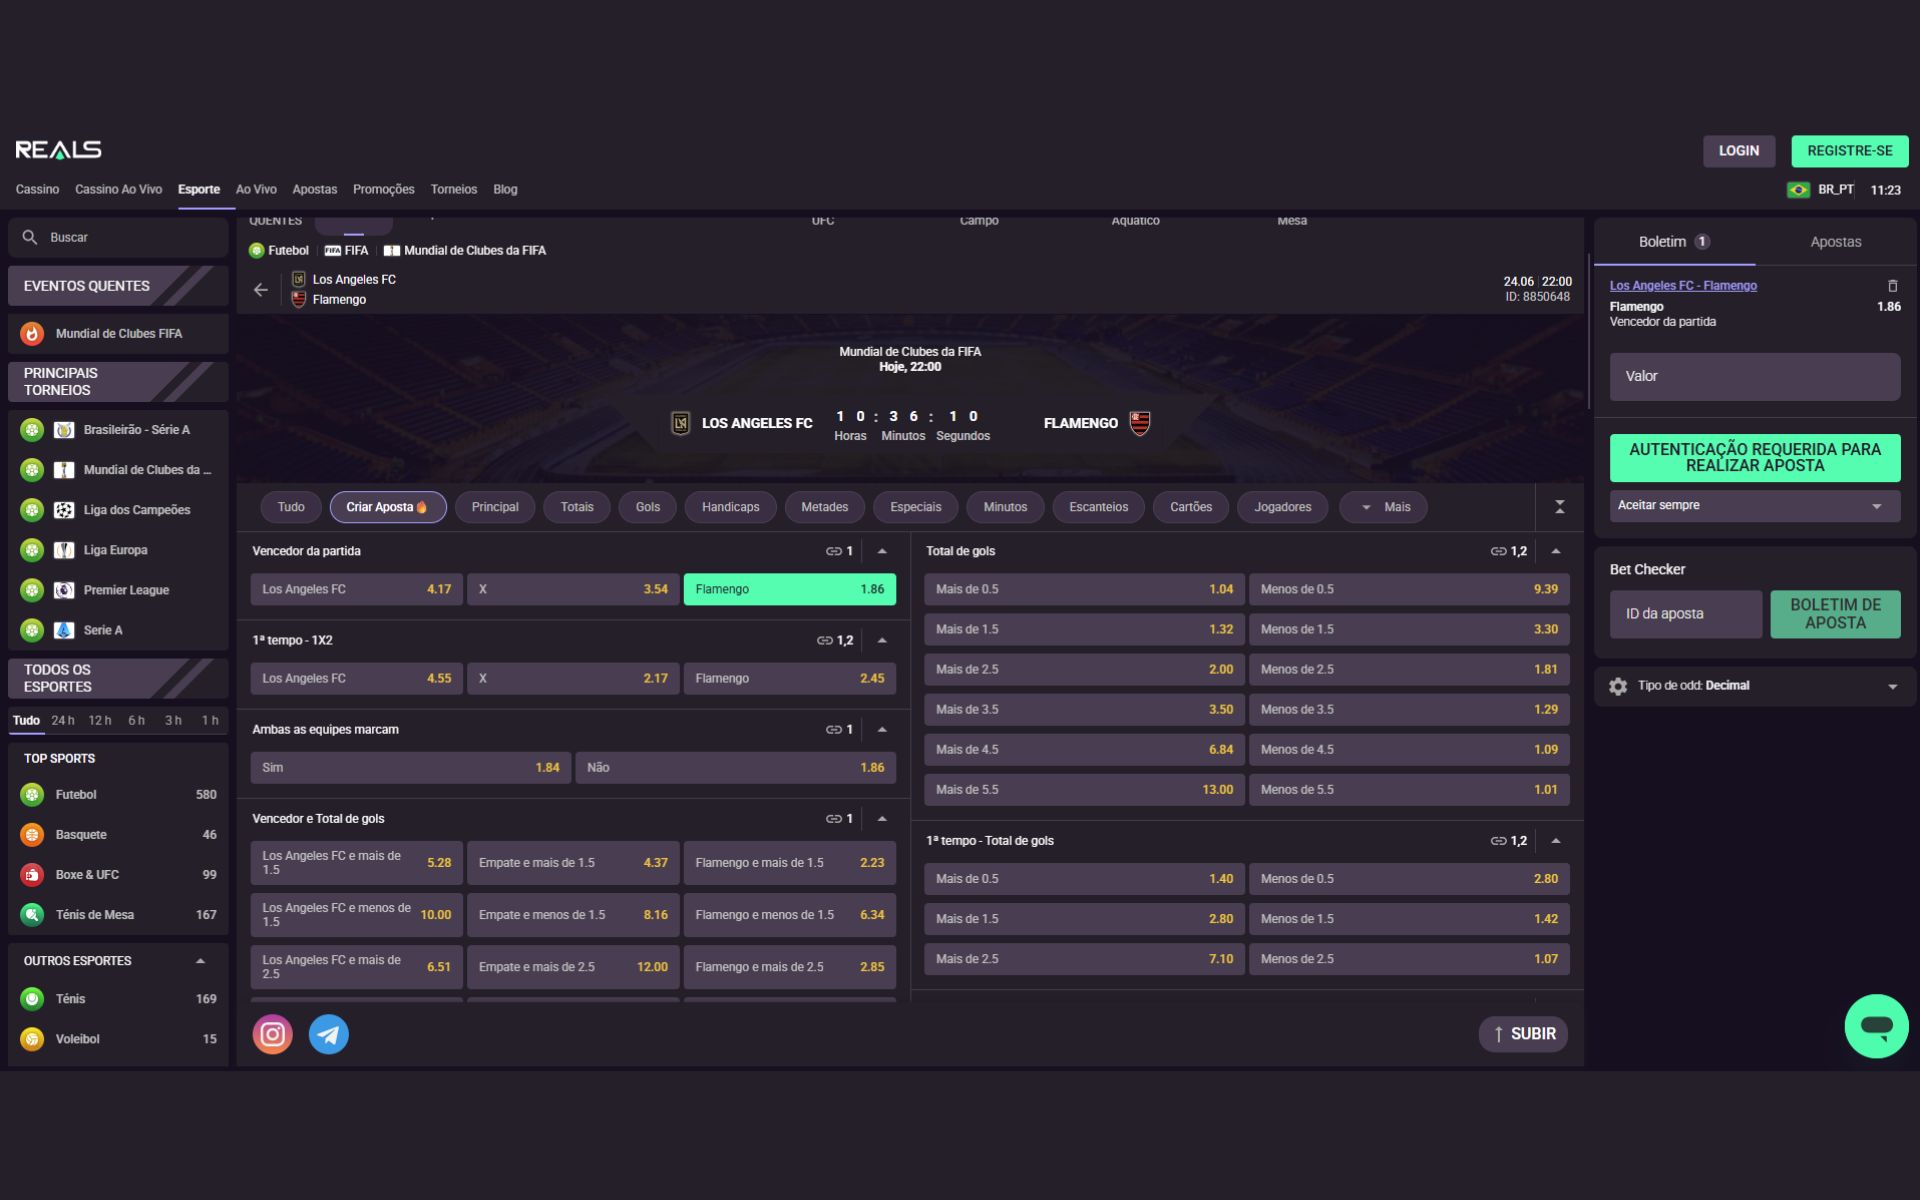This screenshot has width=1920, height=1200.
Task: Click the search magnifier icon
Action: pyautogui.click(x=30, y=237)
